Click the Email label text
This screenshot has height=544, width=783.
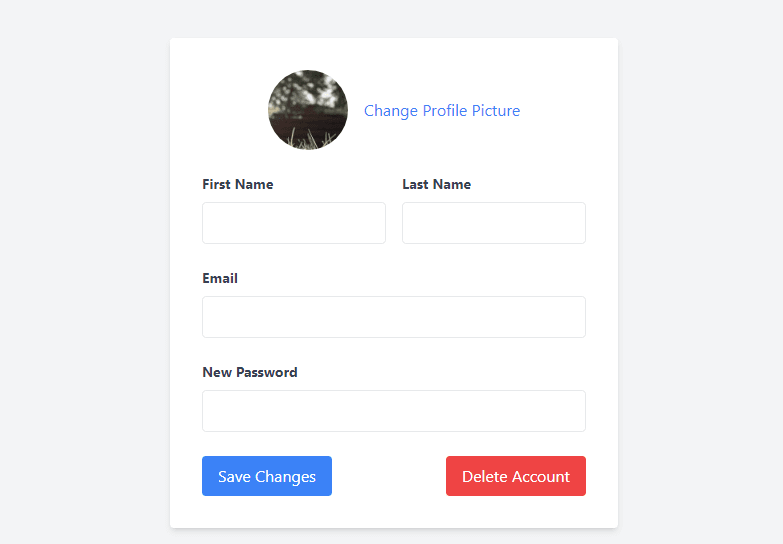point(220,278)
